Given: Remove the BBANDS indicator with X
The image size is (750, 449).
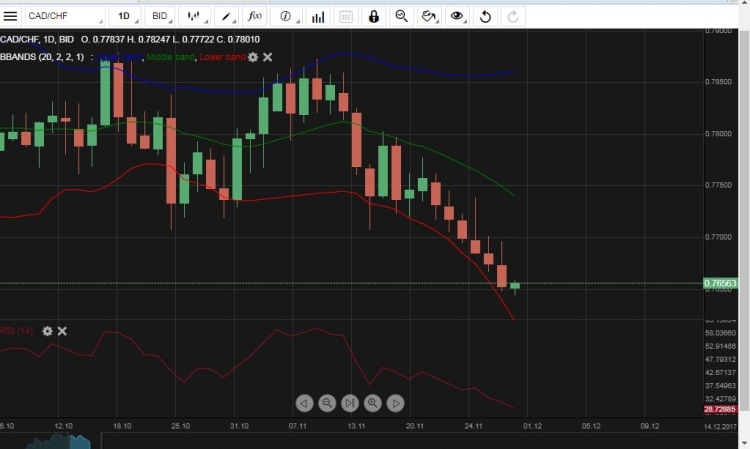Looking at the screenshot, I should (268, 57).
